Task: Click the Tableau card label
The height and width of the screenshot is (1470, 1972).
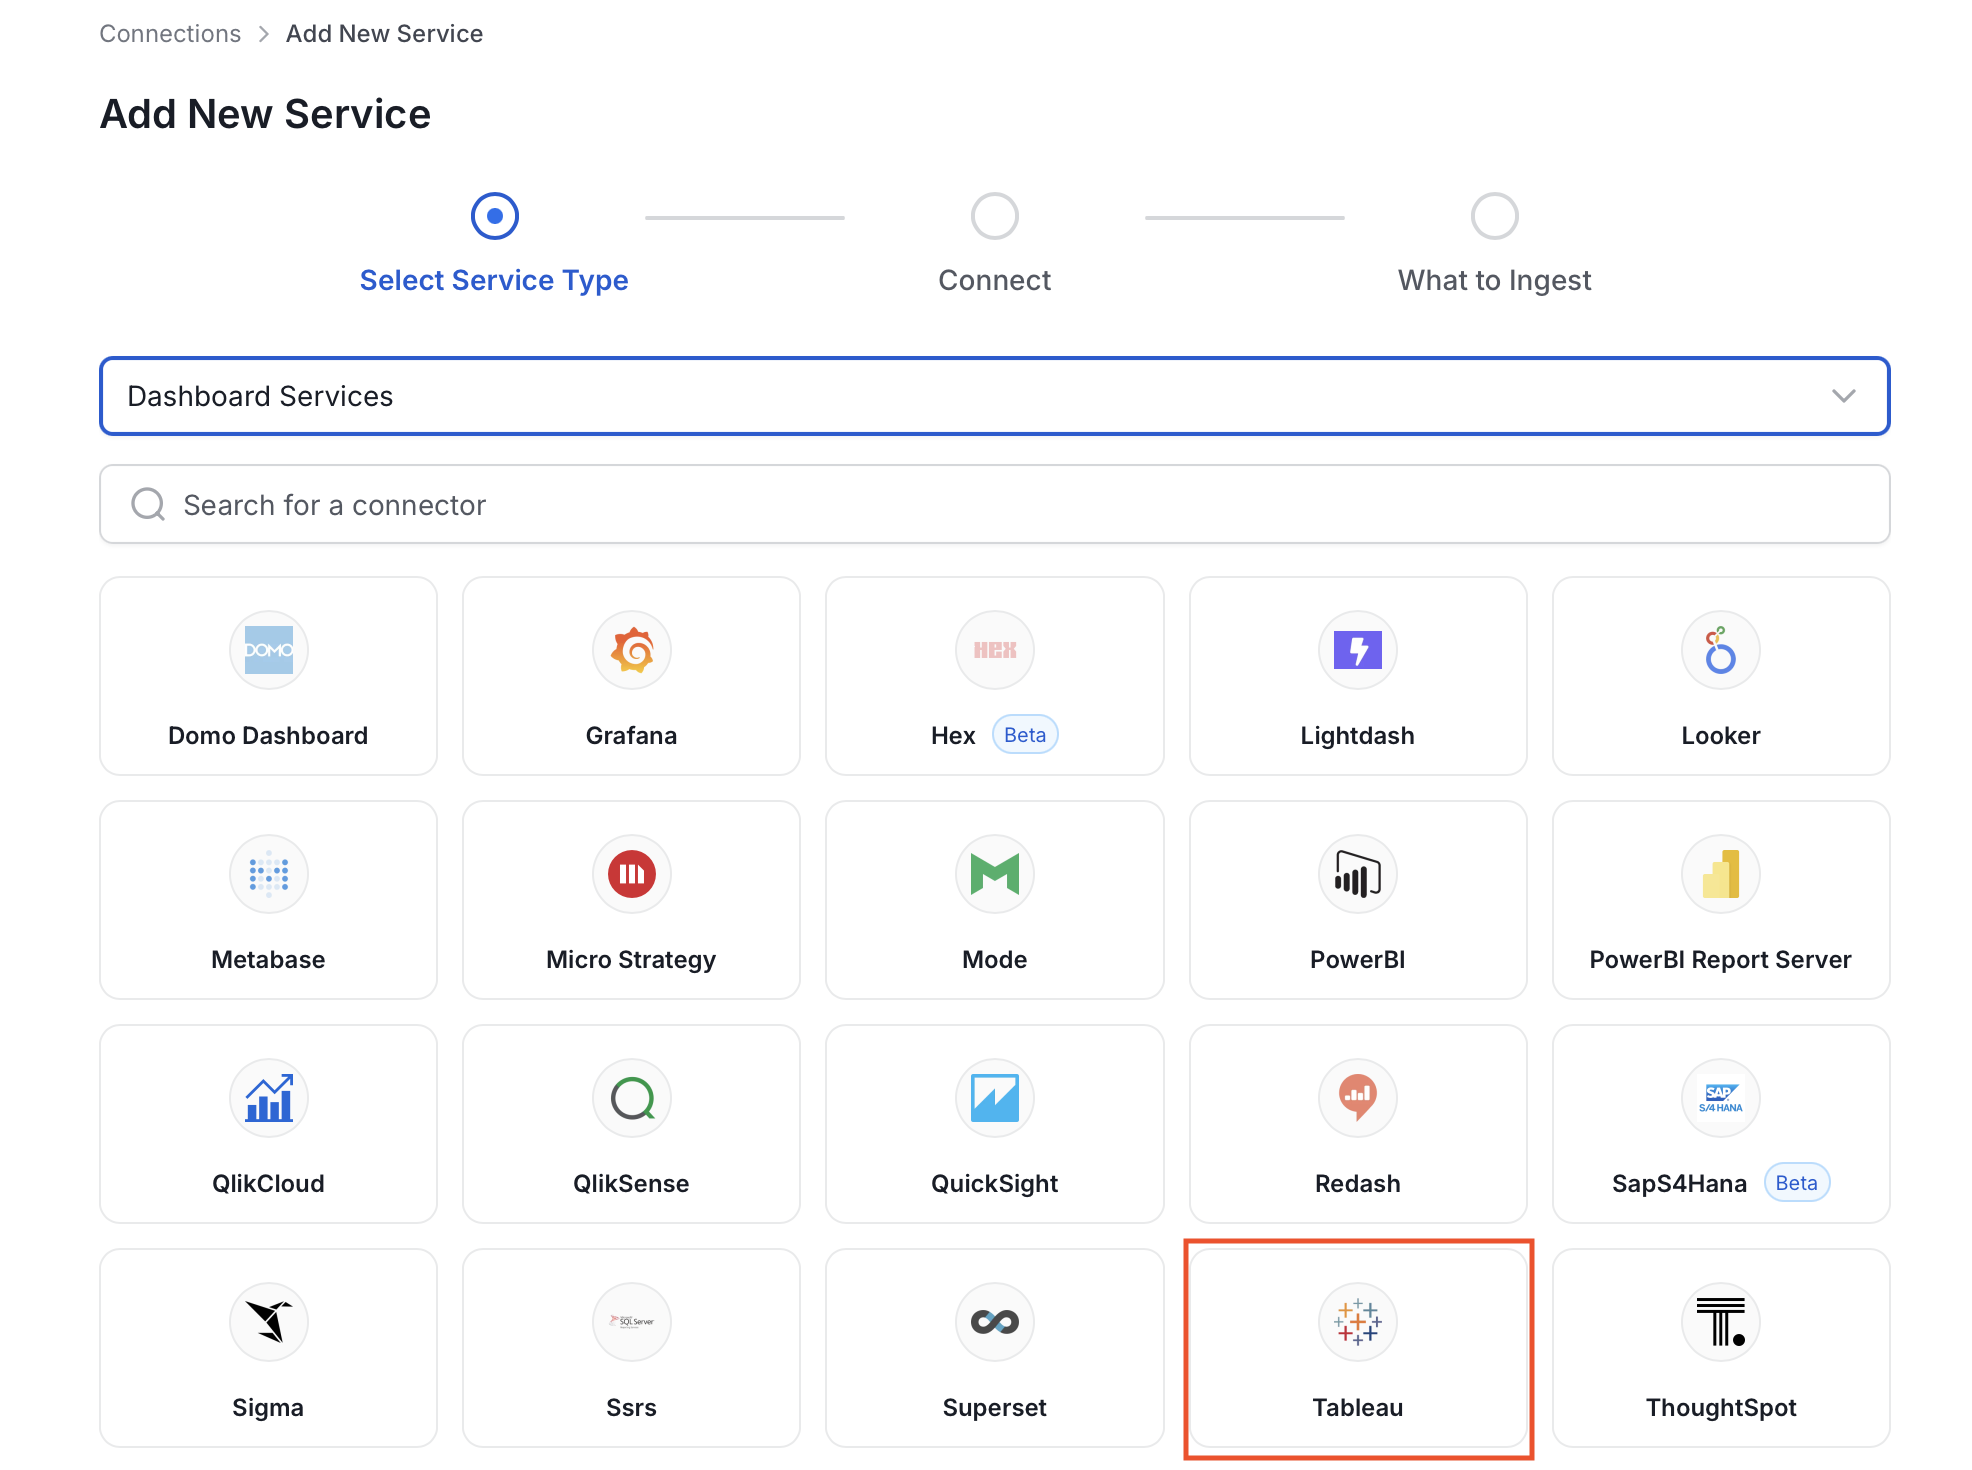Action: 1358,1407
